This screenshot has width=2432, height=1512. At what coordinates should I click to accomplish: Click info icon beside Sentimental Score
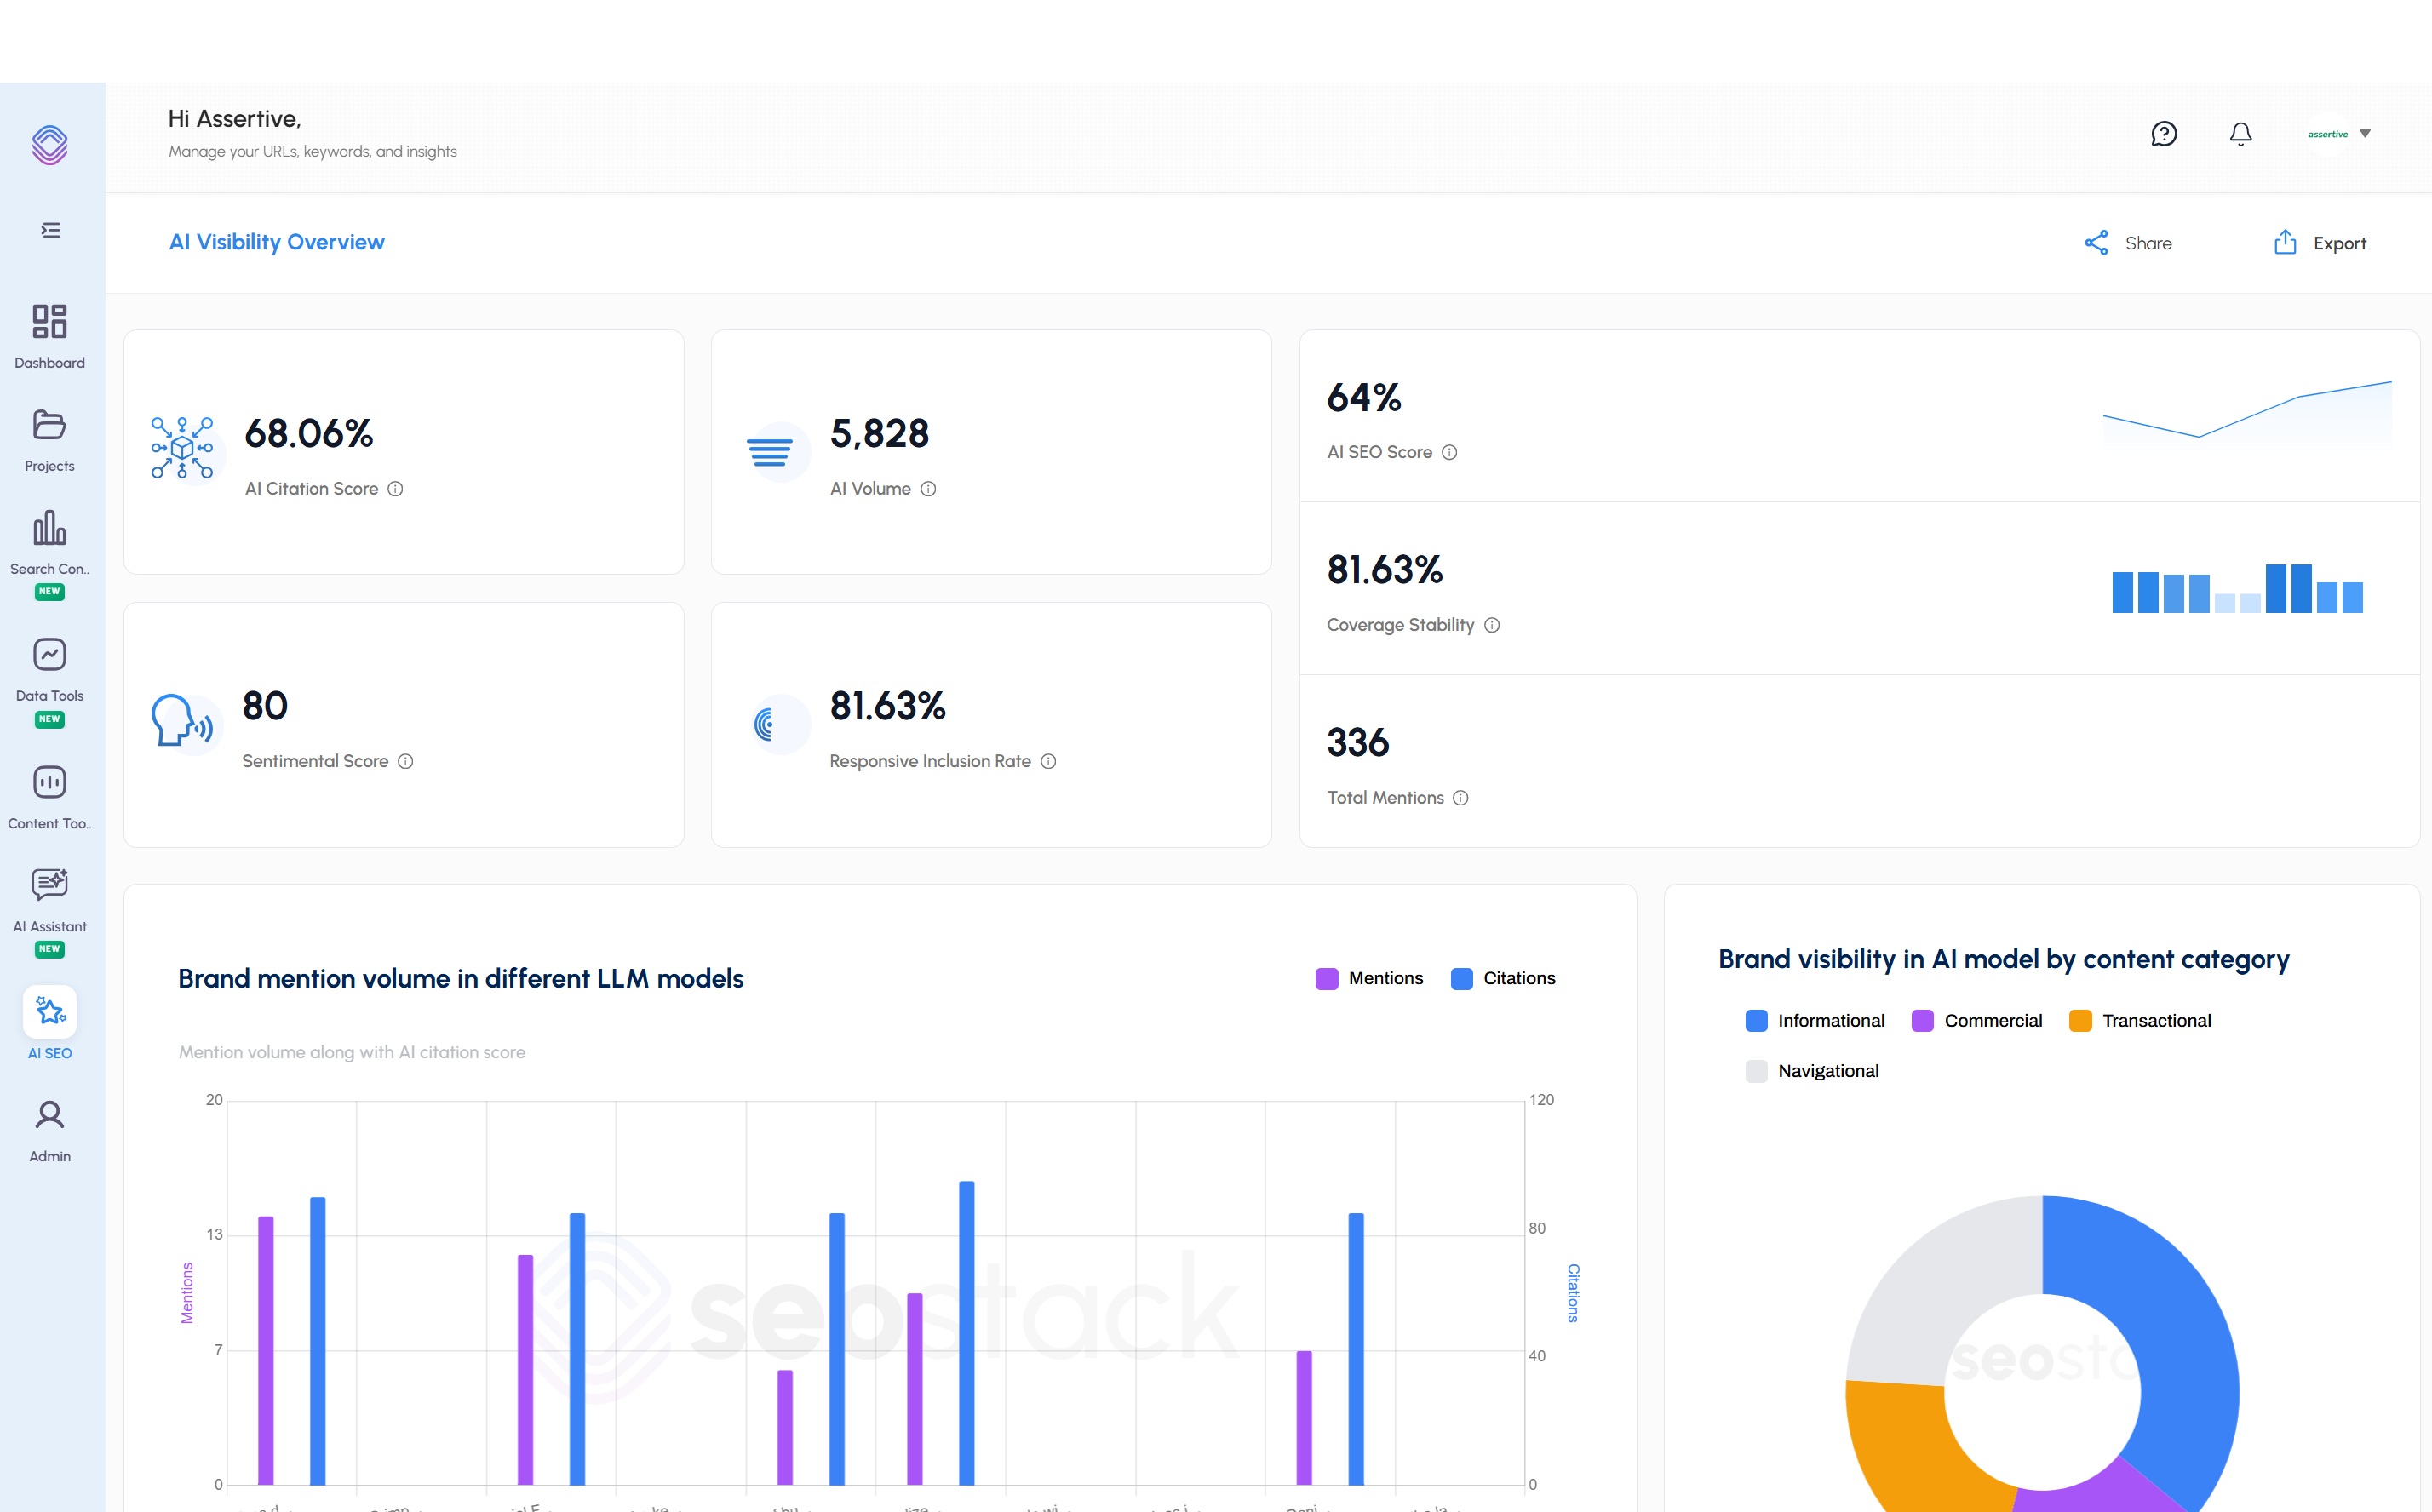tap(405, 762)
